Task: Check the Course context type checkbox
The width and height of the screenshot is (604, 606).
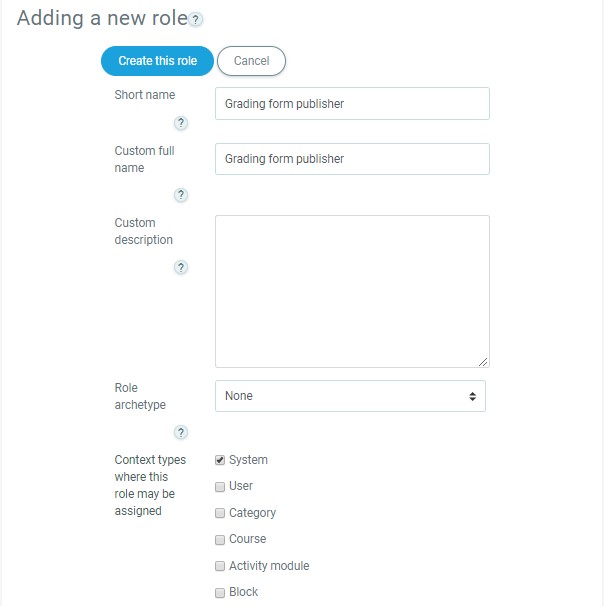Action: coord(220,539)
